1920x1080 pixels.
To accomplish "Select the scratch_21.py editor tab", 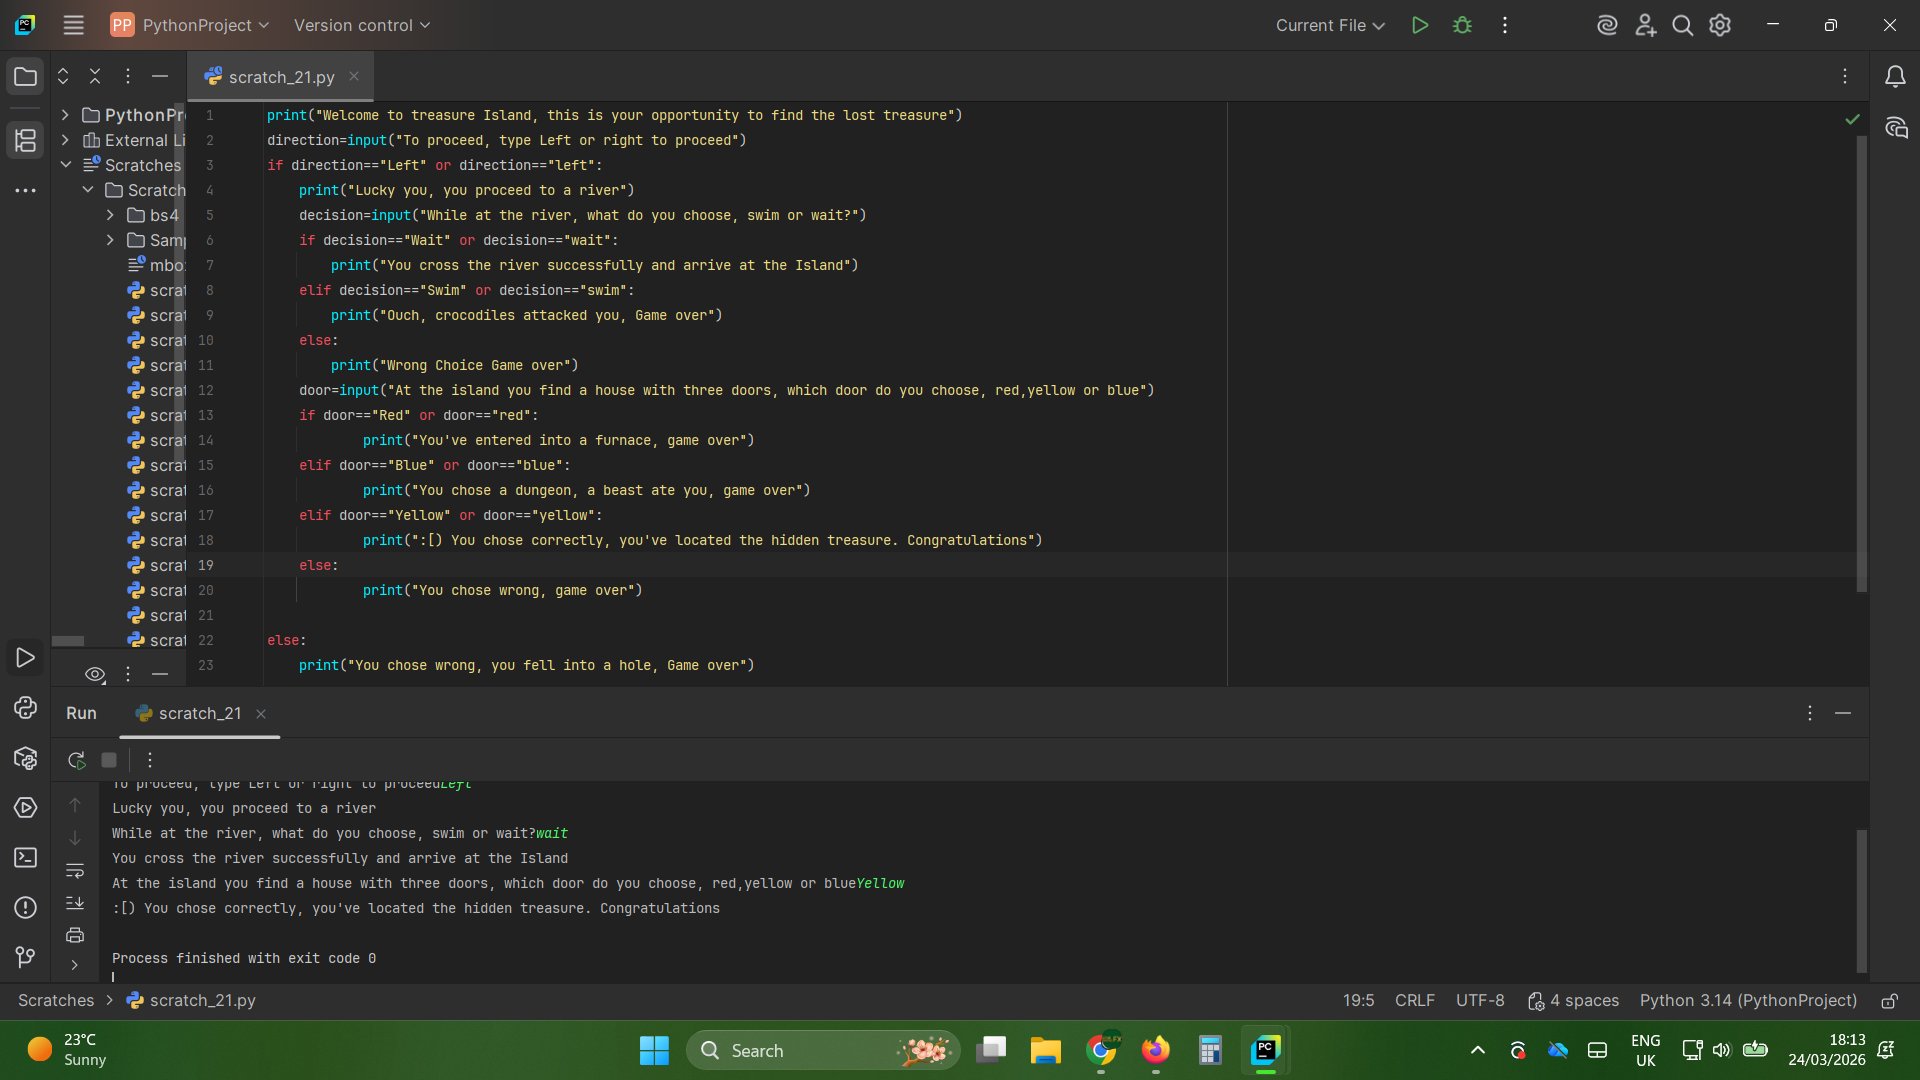I will (281, 77).
